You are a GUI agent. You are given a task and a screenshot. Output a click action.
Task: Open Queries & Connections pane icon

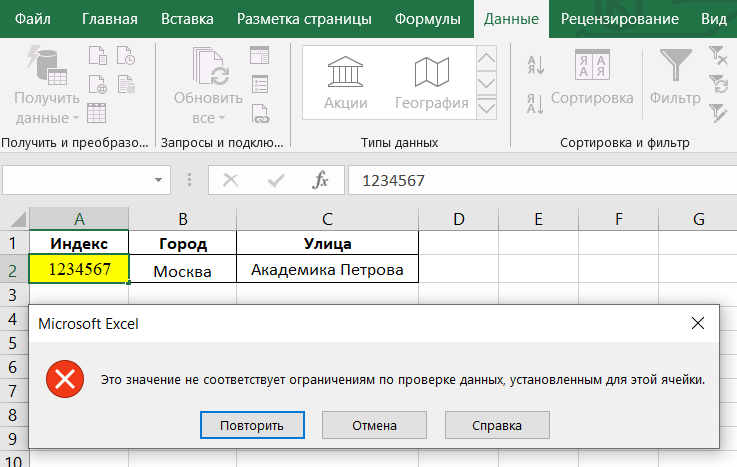(x=259, y=55)
